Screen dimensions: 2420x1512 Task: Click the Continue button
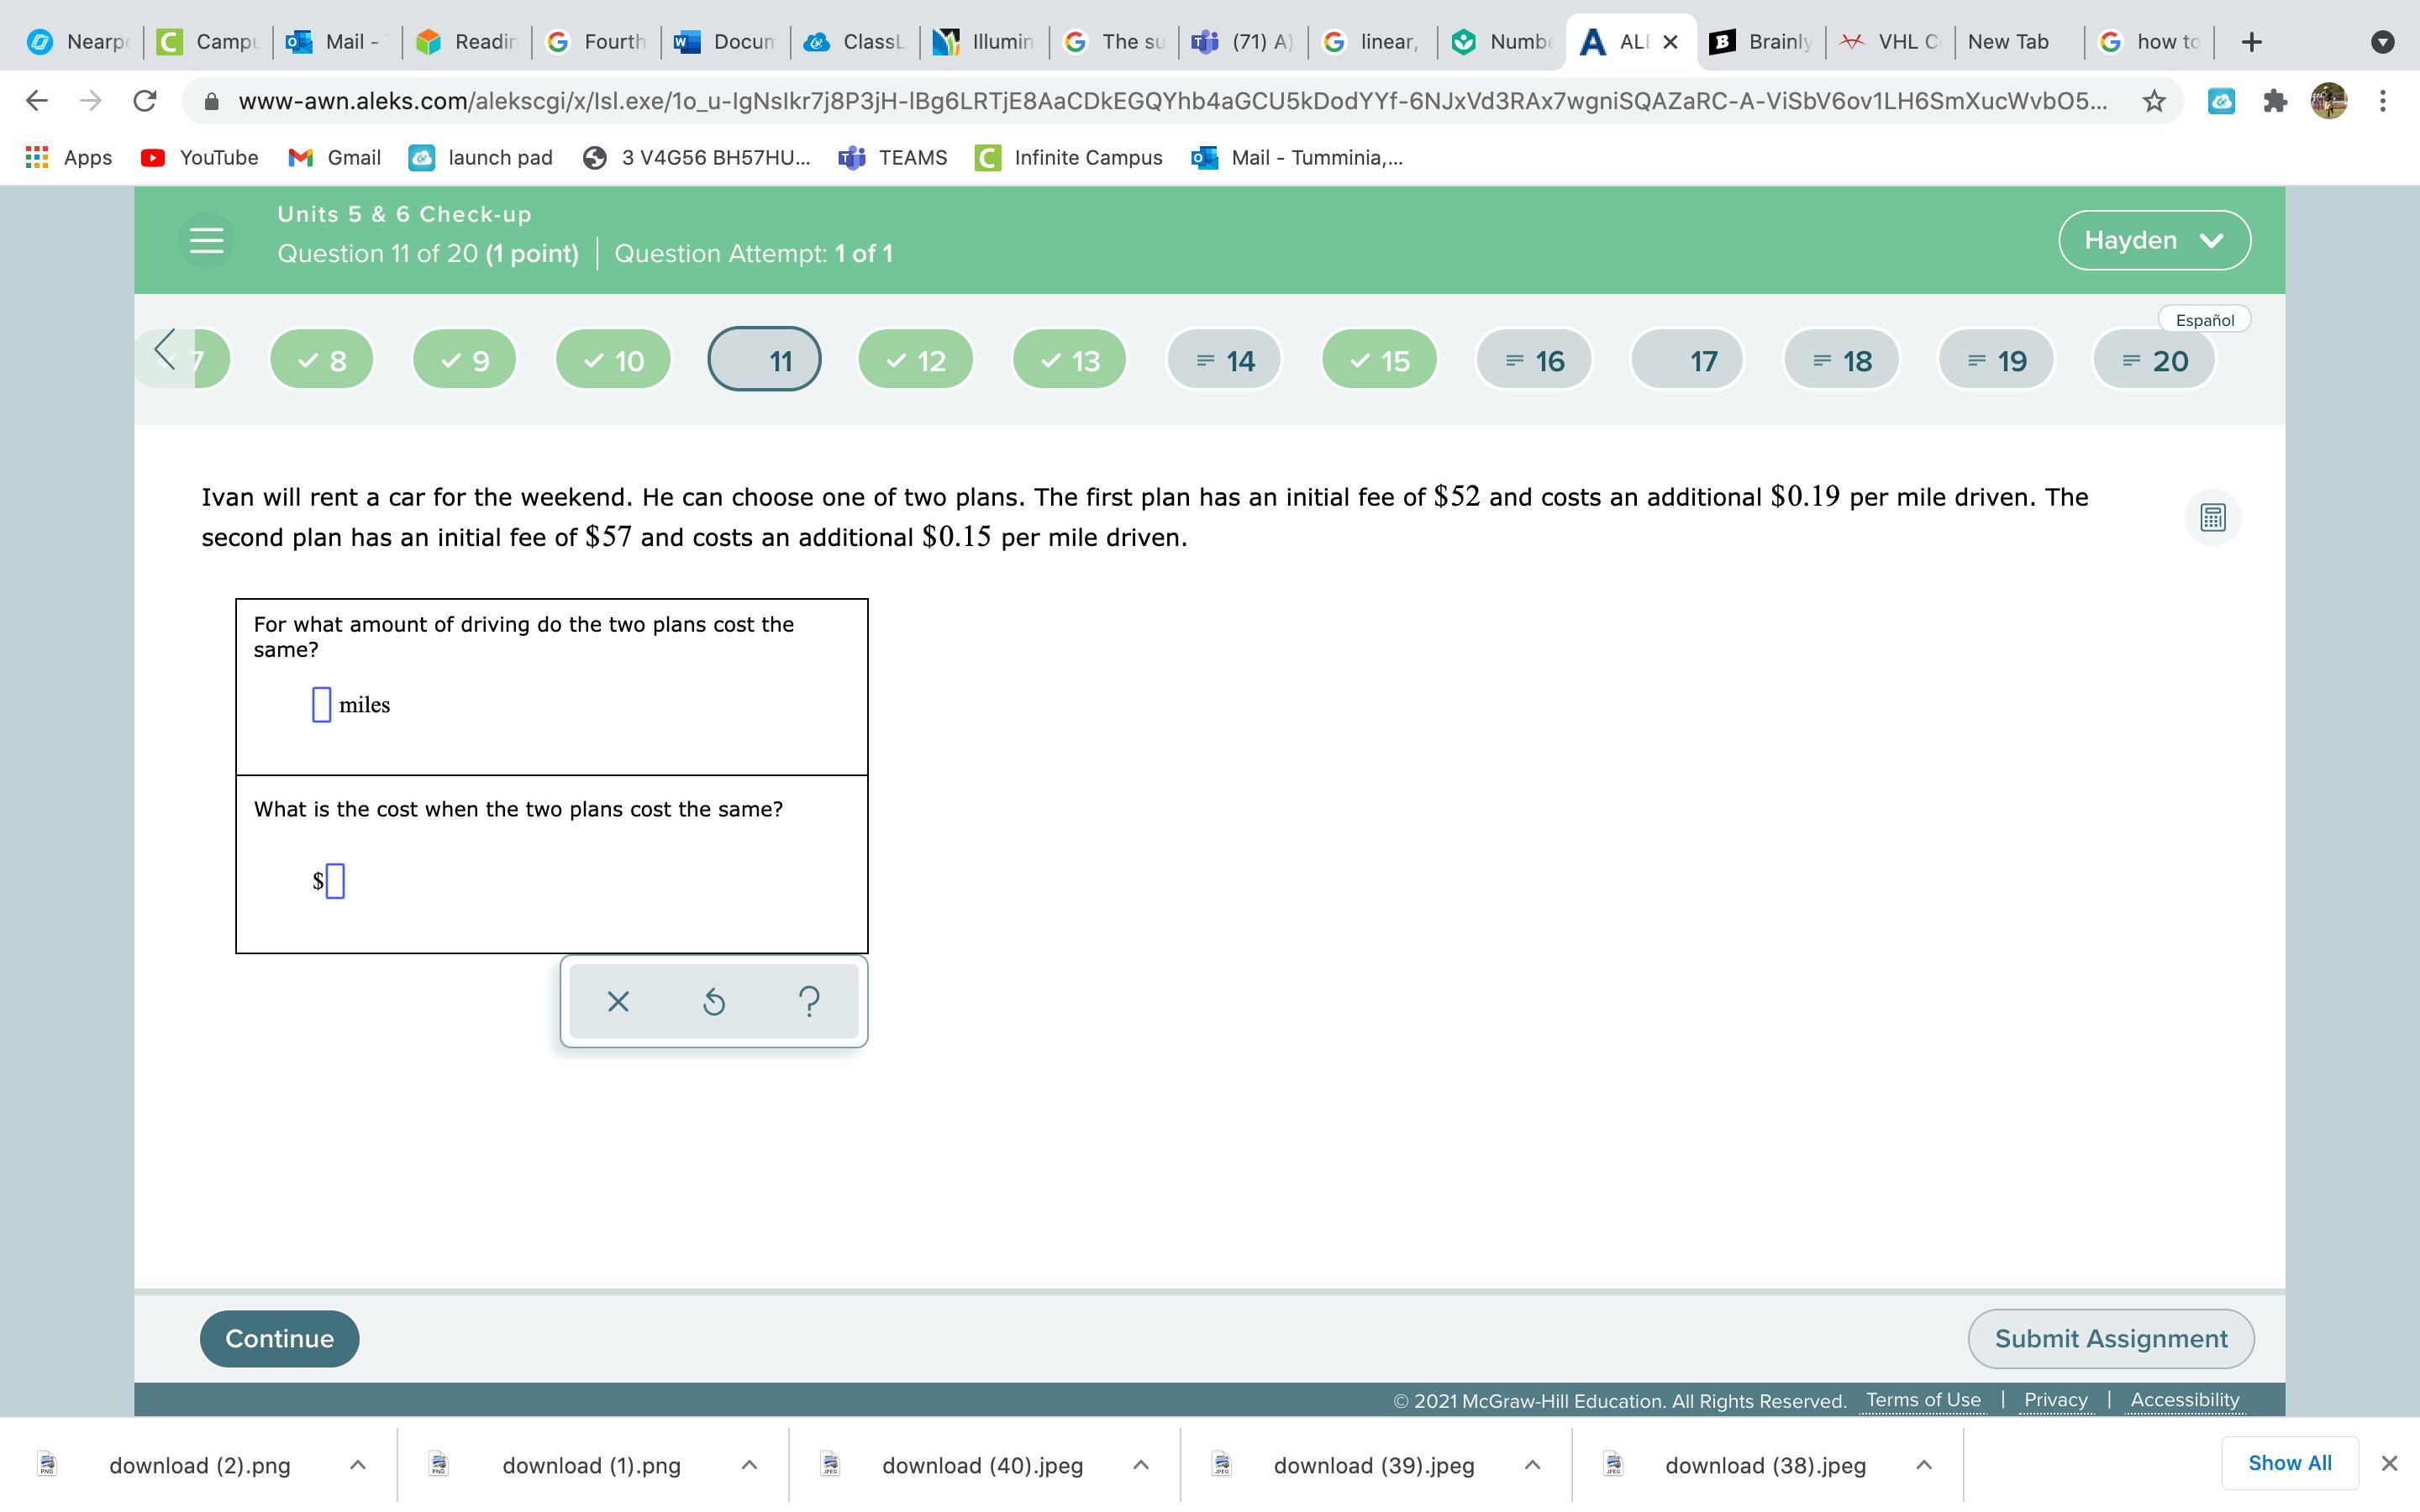(279, 1338)
